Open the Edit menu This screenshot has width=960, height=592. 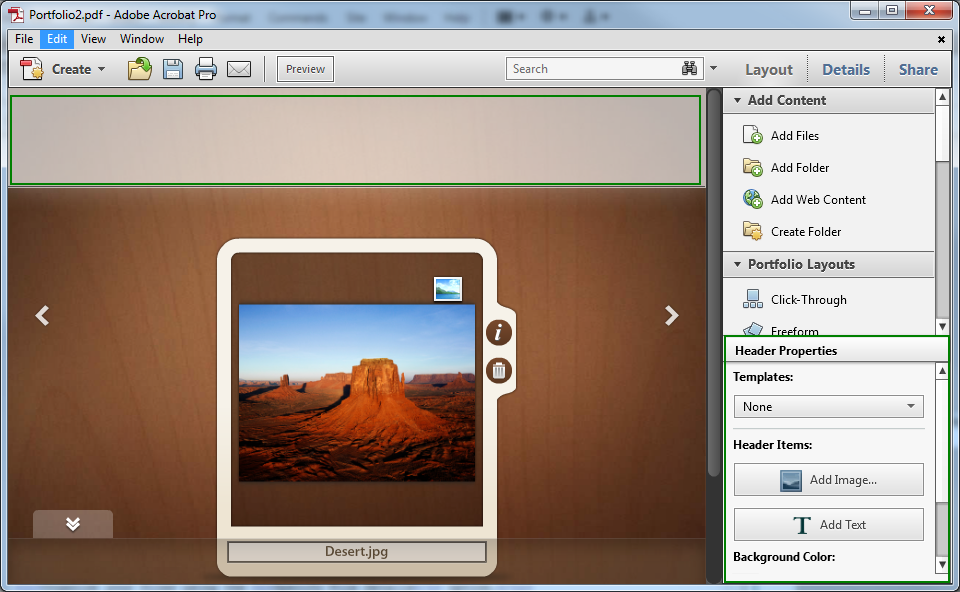[x=57, y=39]
